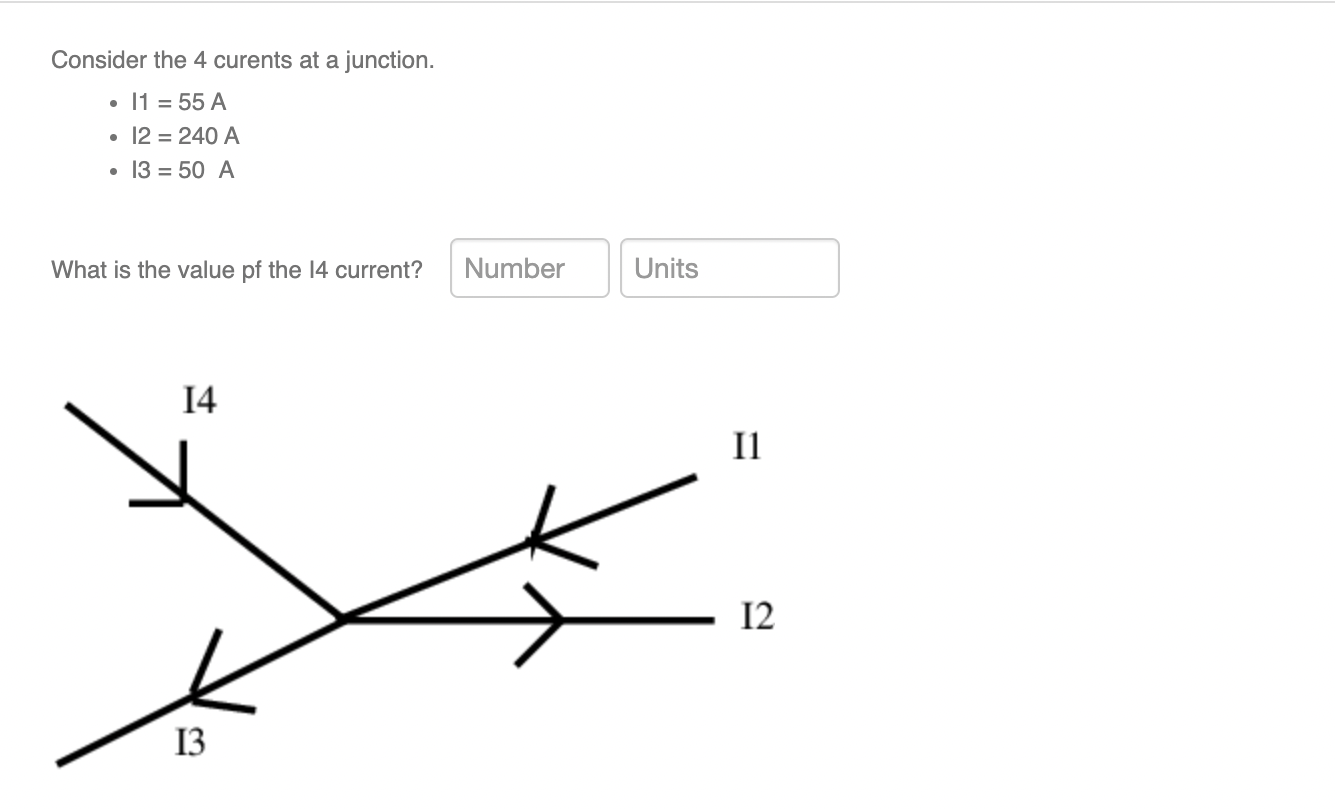Click the Number input field

point(529,268)
